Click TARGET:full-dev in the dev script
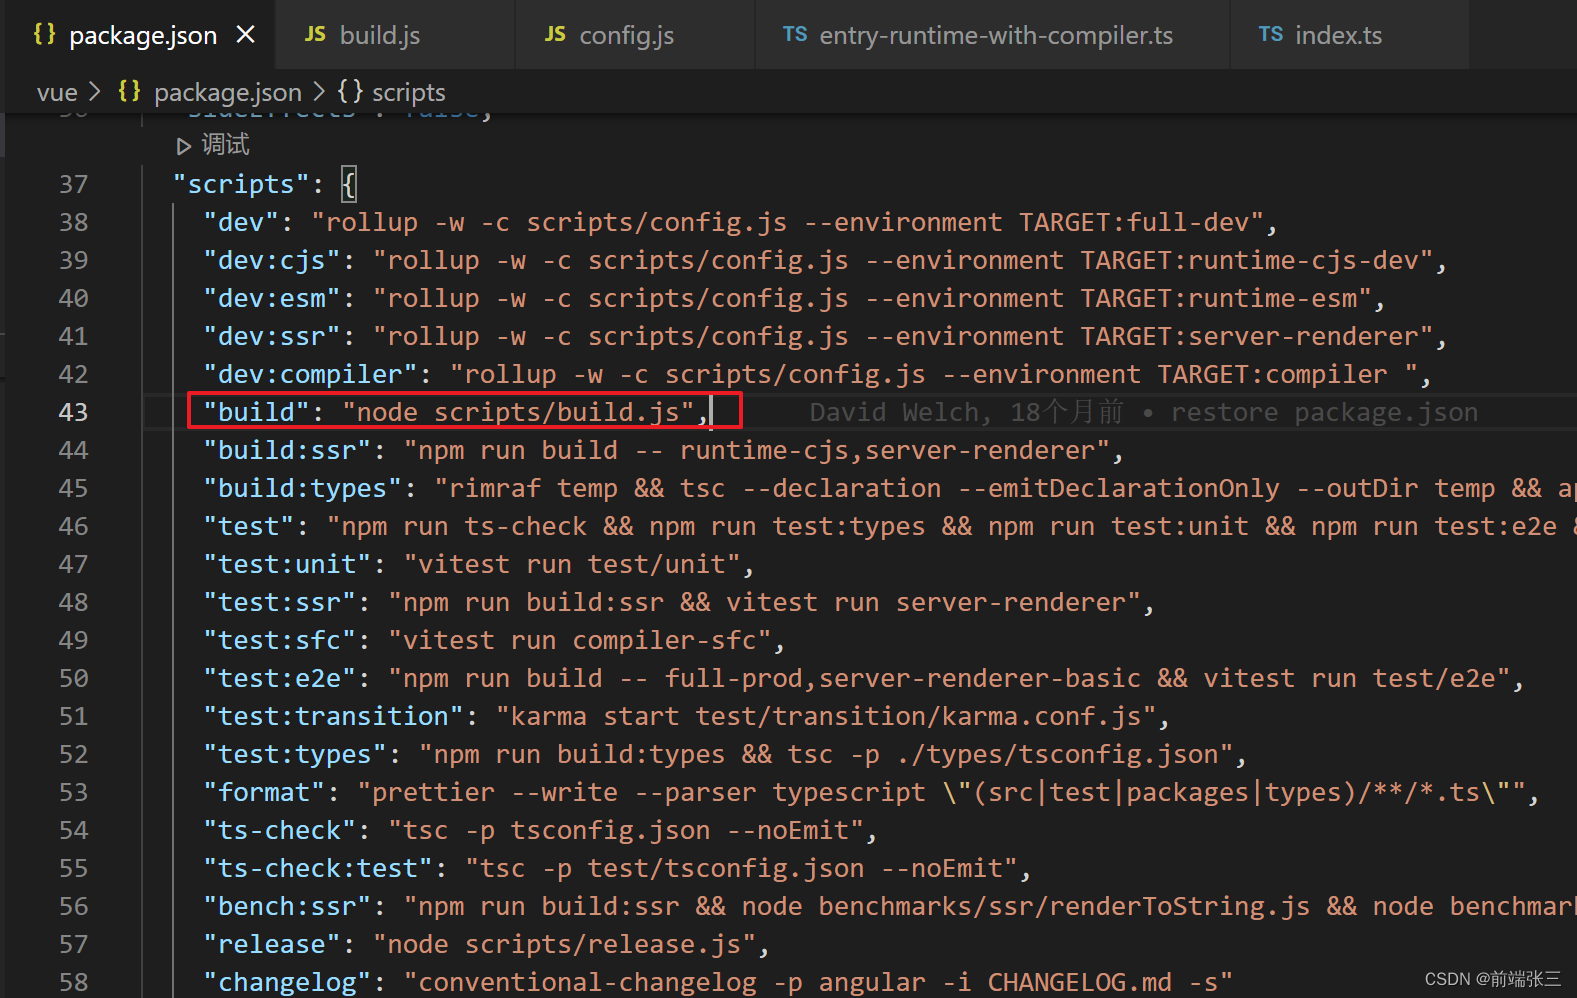 tap(1134, 222)
